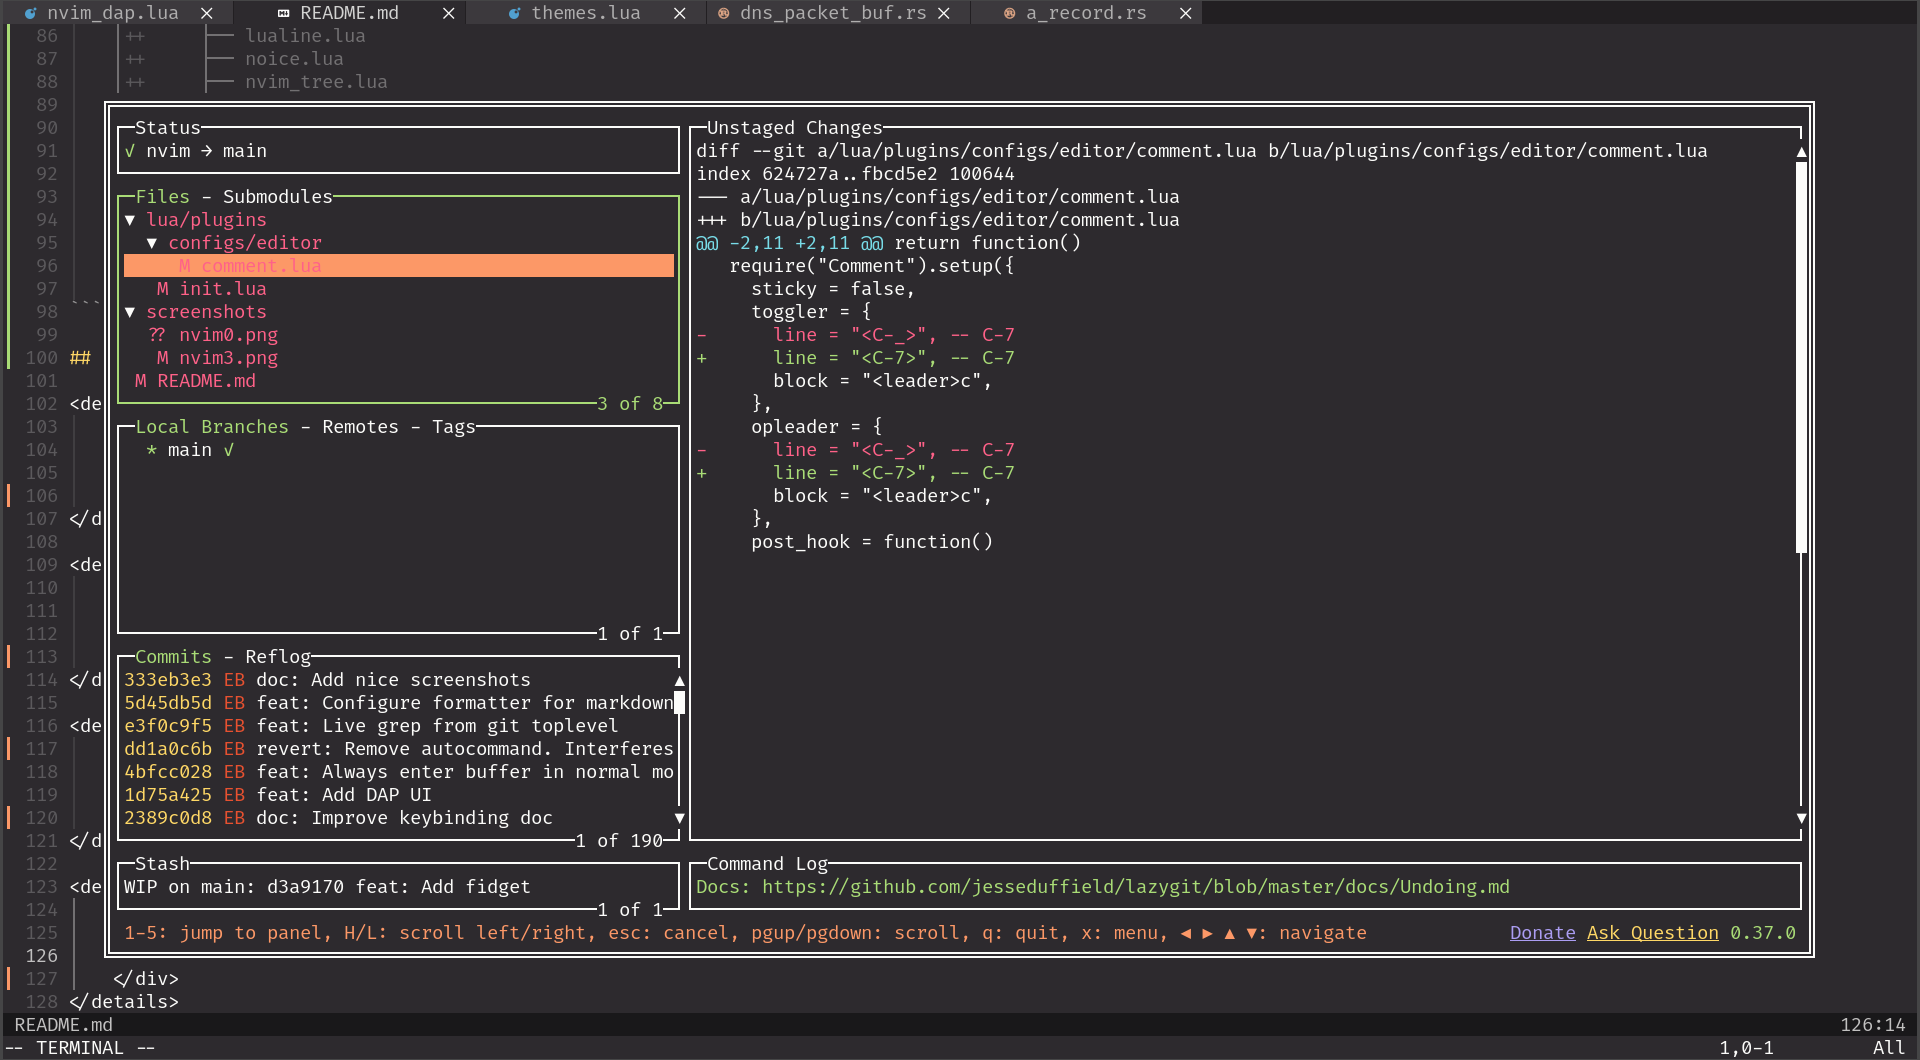
Task: Select commit dd1a0c6b revert autocommand
Action: pyautogui.click(x=398, y=749)
